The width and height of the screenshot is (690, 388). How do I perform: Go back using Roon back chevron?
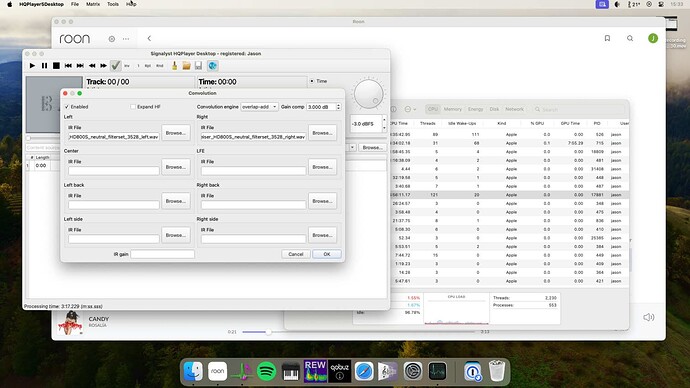click(149, 38)
